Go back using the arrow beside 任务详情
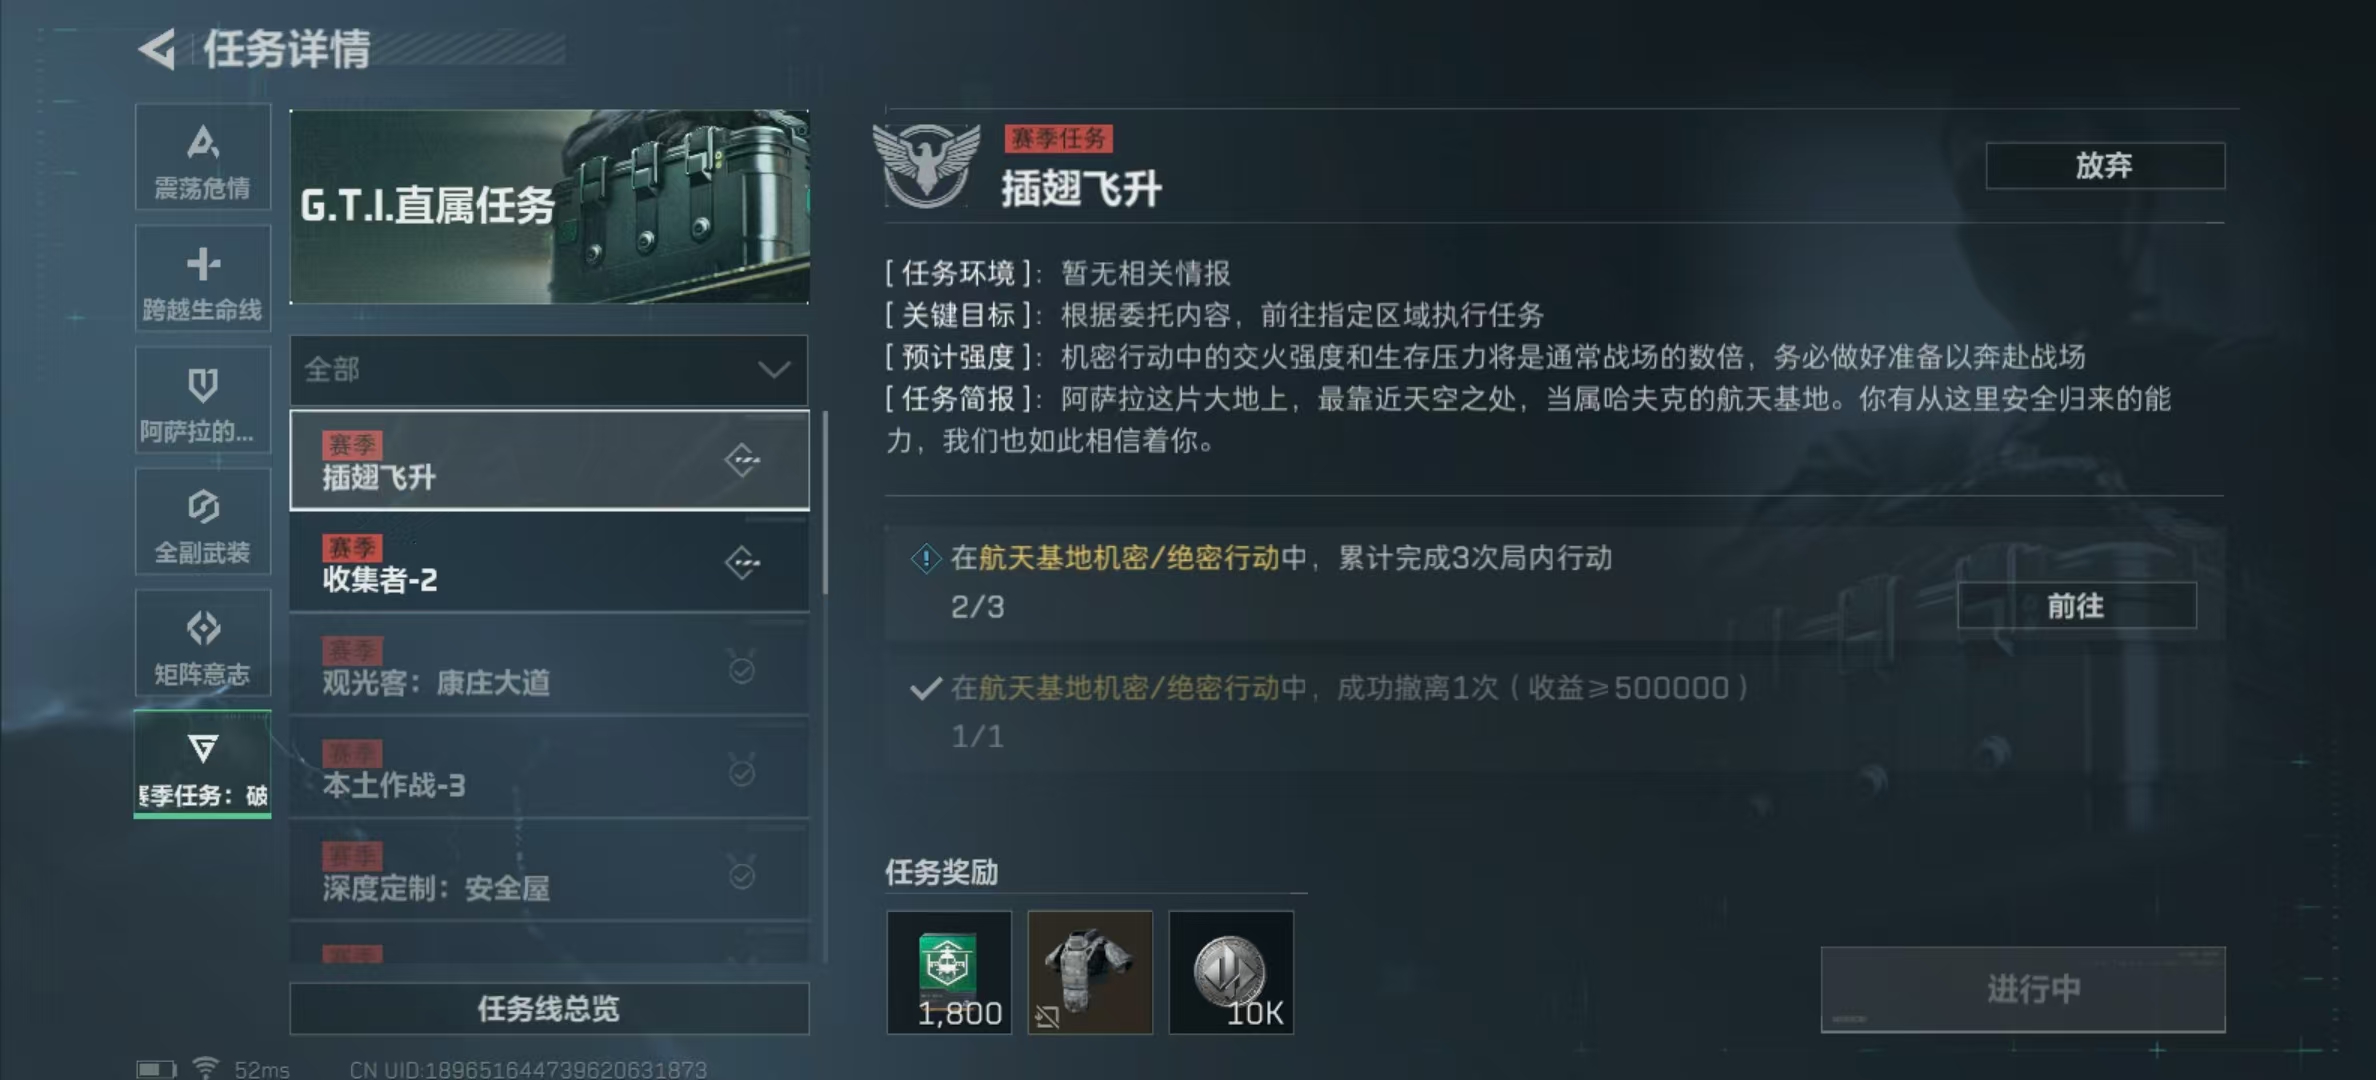The width and height of the screenshot is (2376, 1080). tap(157, 48)
